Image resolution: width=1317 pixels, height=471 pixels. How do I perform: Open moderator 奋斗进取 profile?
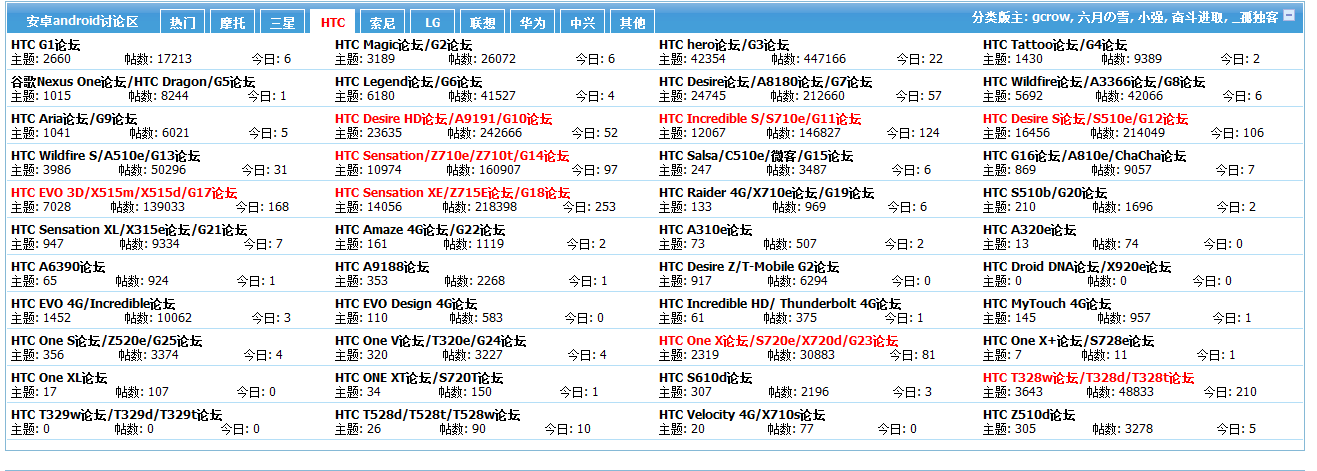pyautogui.click(x=1195, y=17)
